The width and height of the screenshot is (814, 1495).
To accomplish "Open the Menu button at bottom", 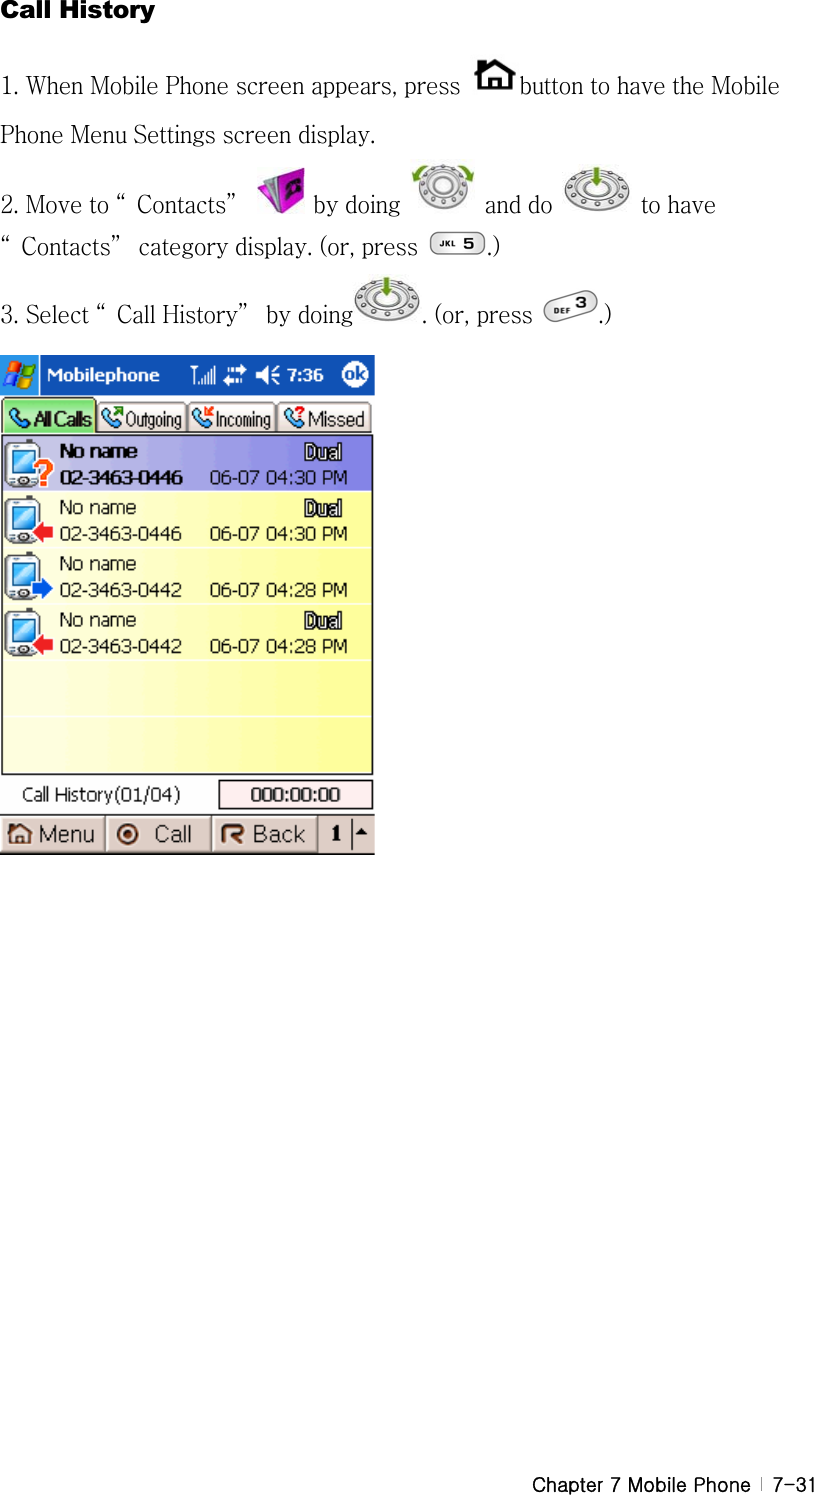I will coord(52,834).
